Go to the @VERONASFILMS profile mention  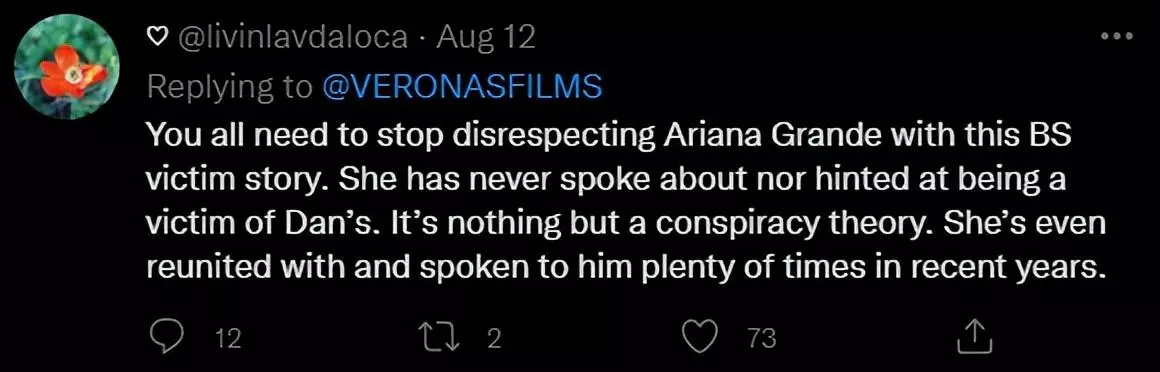[462, 87]
